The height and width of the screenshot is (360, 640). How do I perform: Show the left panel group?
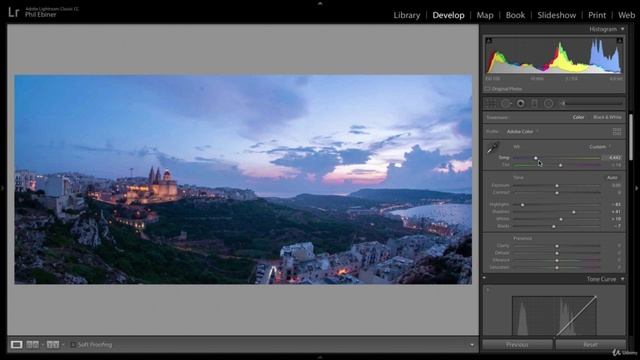(2, 188)
